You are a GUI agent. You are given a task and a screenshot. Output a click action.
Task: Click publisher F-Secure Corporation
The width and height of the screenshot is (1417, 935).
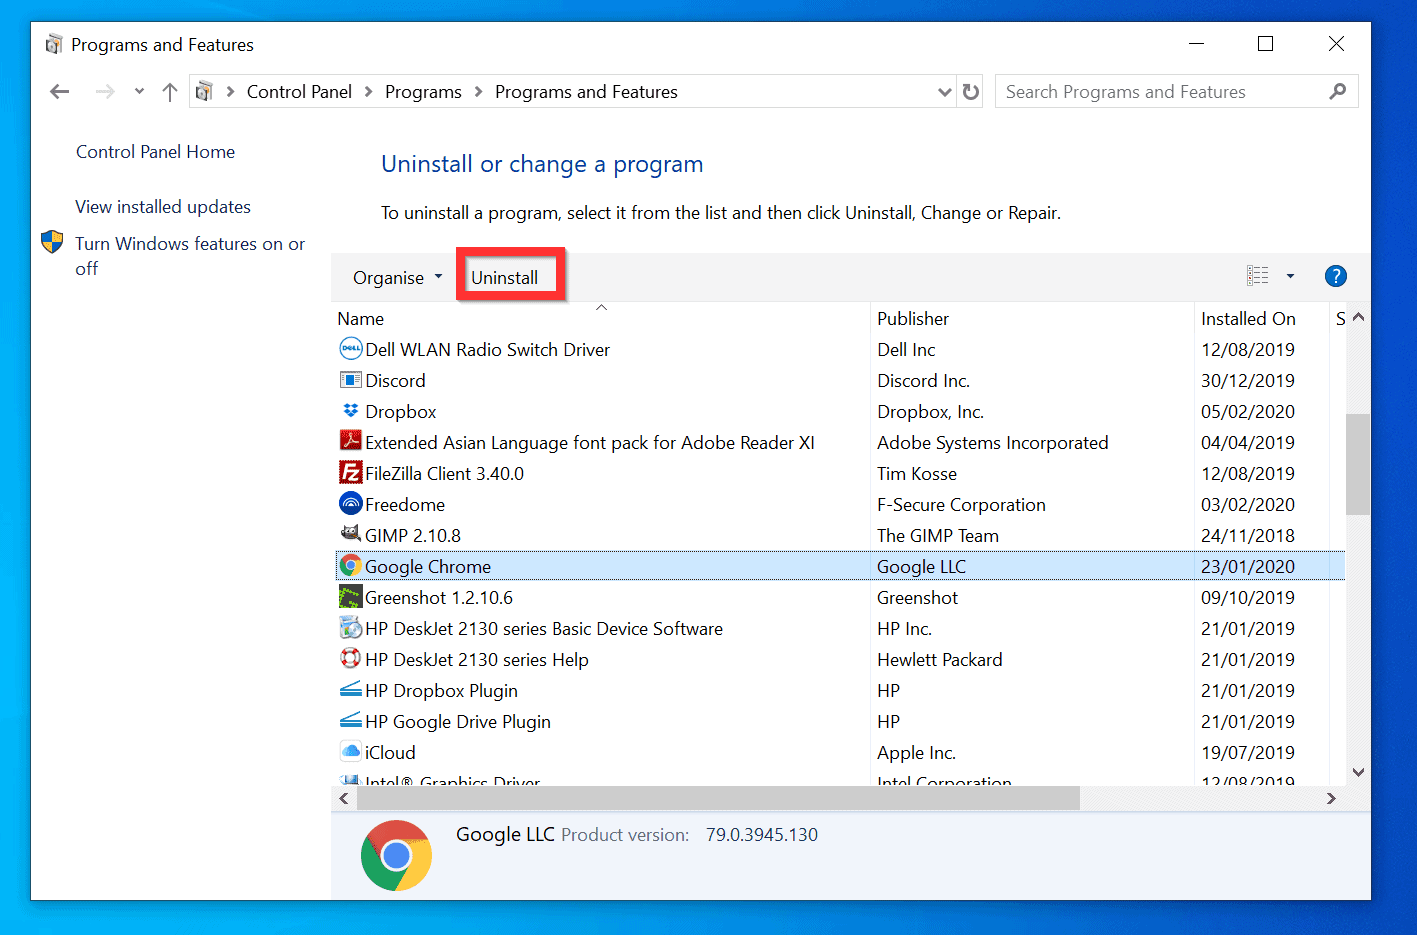click(x=961, y=505)
